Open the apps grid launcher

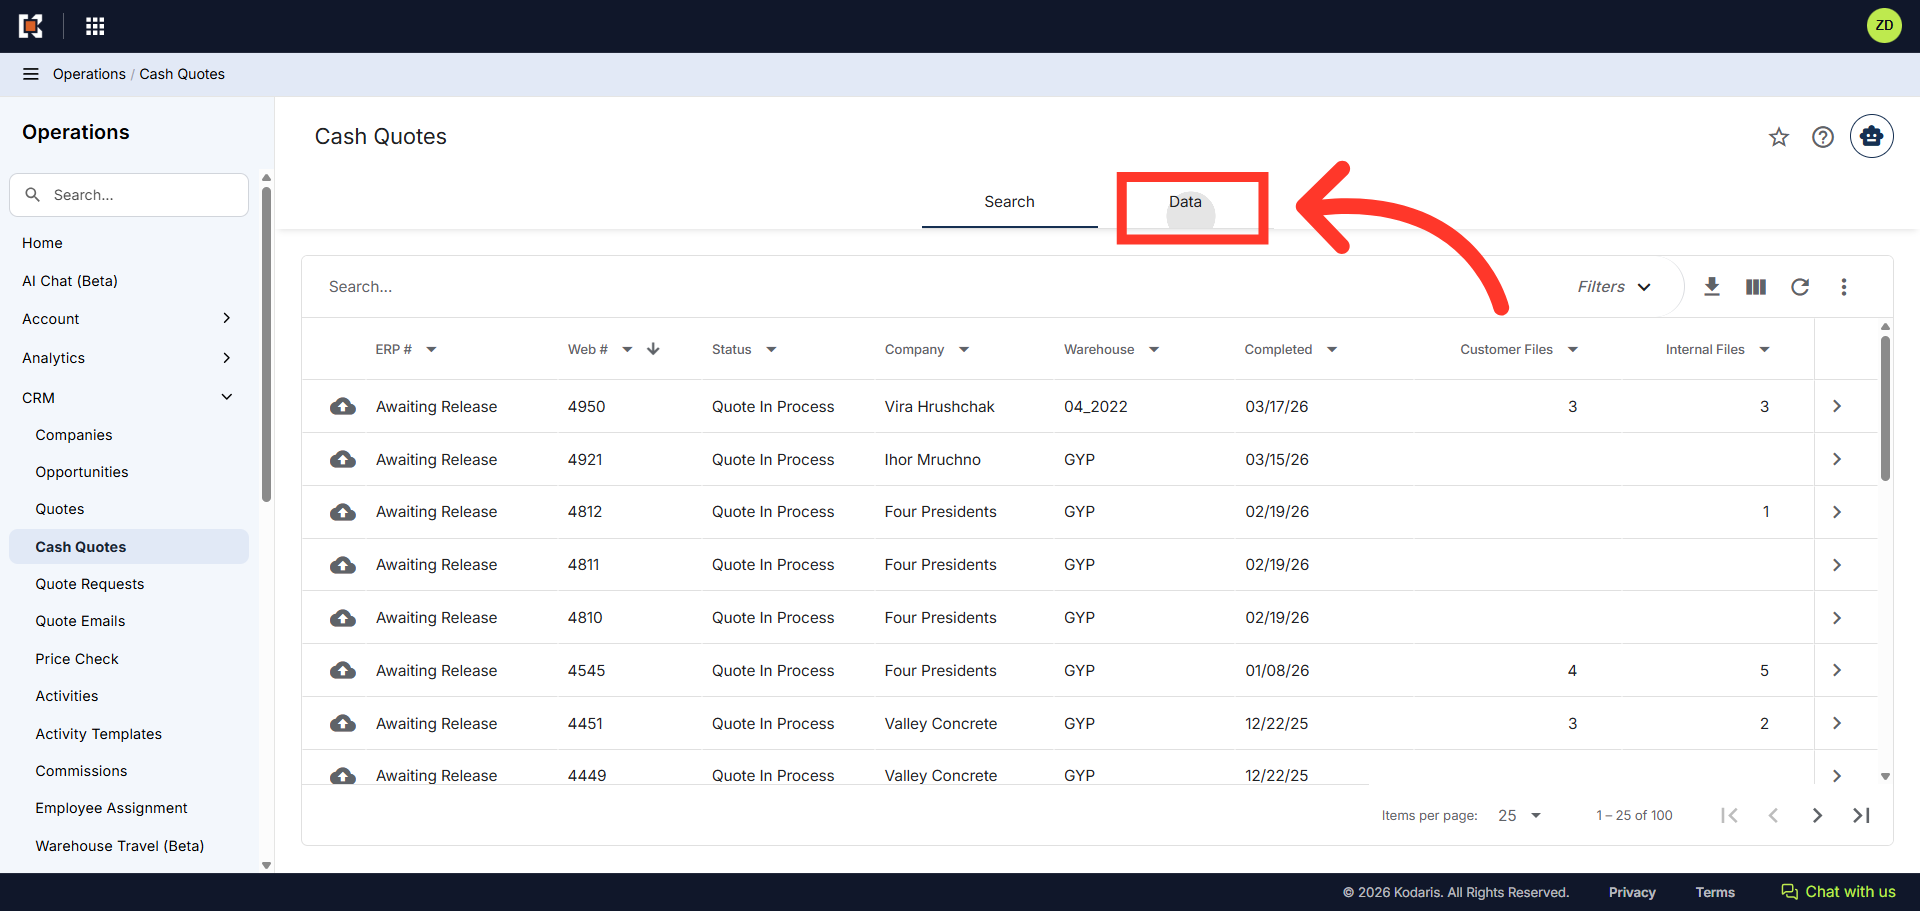pos(95,26)
